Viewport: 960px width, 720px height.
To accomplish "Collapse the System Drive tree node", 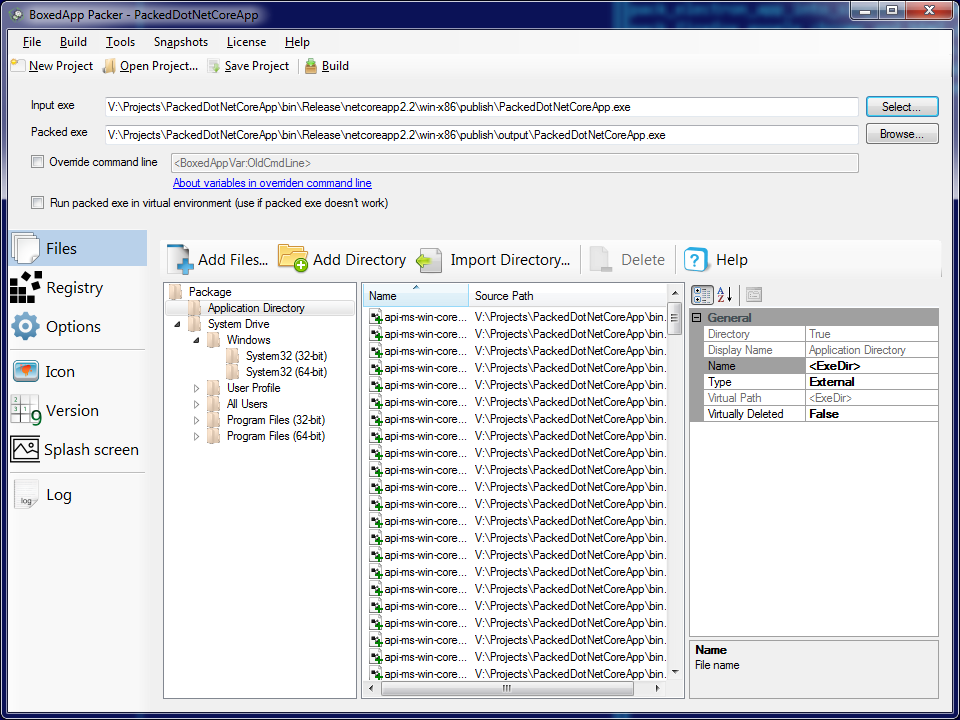I will 178,324.
